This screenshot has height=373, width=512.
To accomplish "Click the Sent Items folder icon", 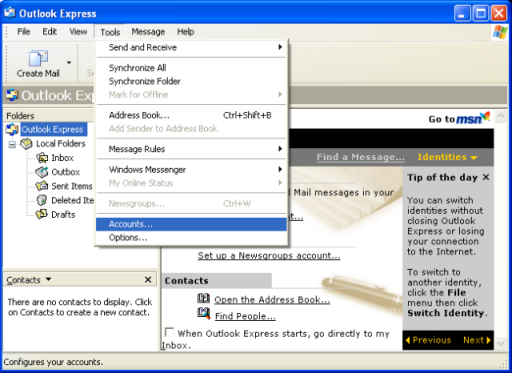I will (x=42, y=186).
